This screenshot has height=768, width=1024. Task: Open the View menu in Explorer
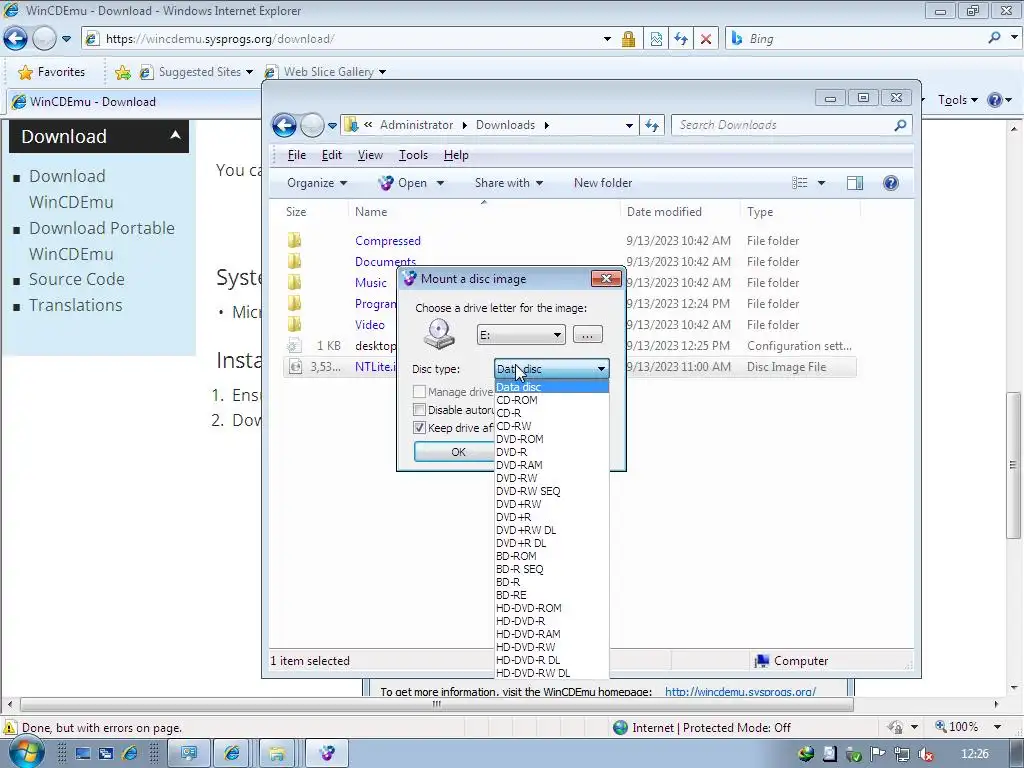(x=370, y=155)
